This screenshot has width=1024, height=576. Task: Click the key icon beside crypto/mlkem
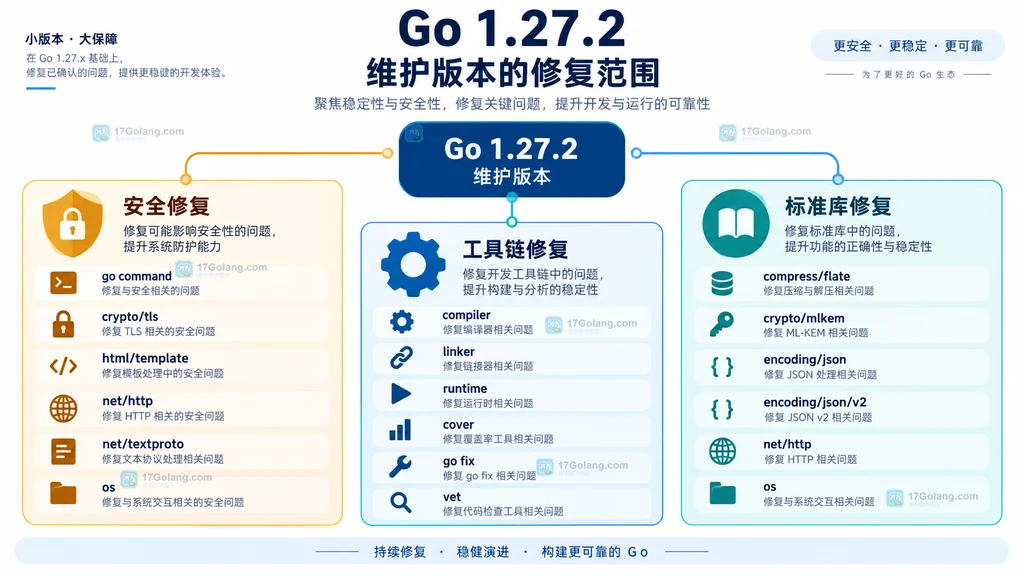click(x=722, y=325)
